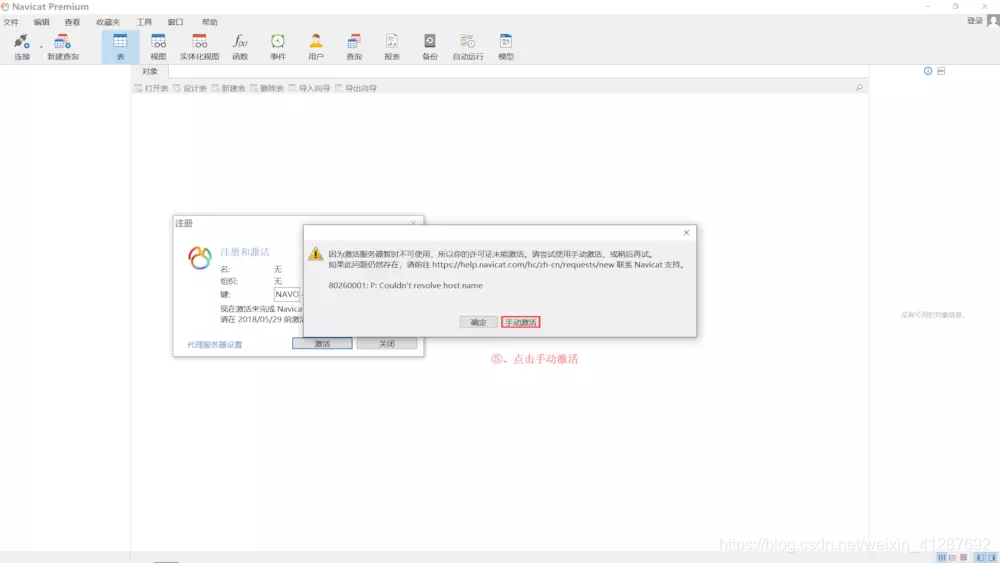Screen dimensions: 1000x563
Task: Open the 查询 query objects
Action: pos(354,47)
